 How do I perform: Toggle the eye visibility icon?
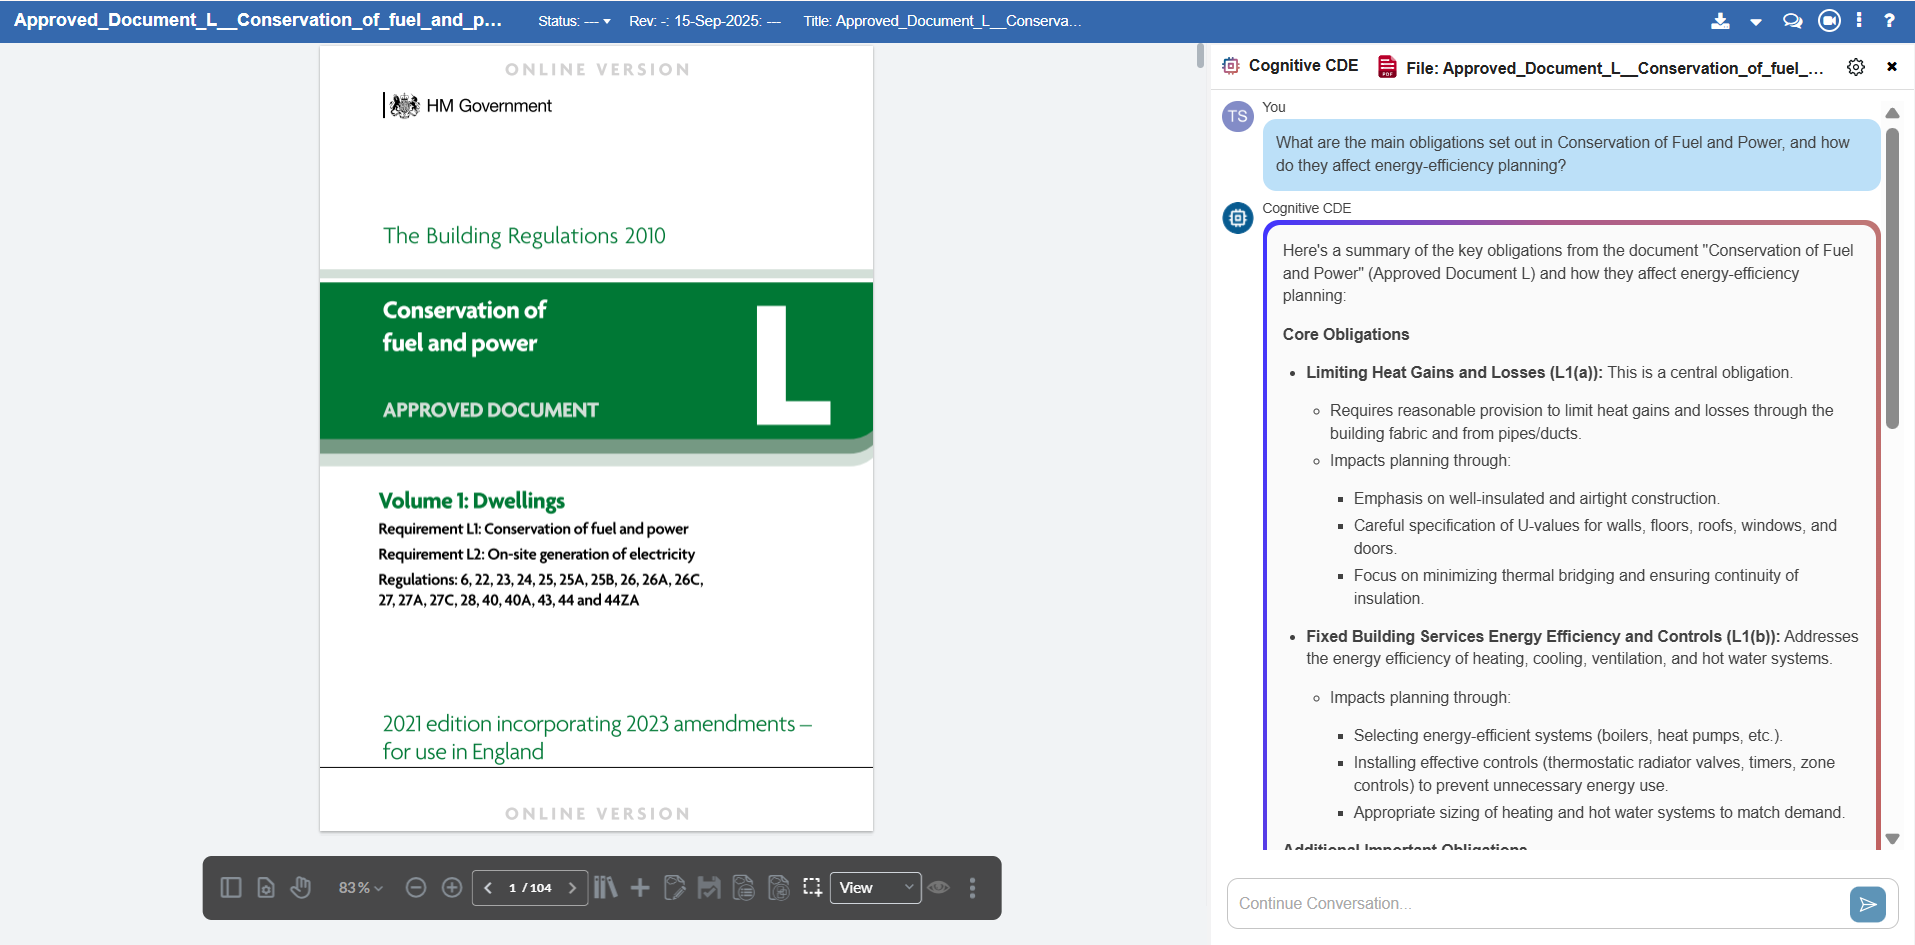click(938, 888)
